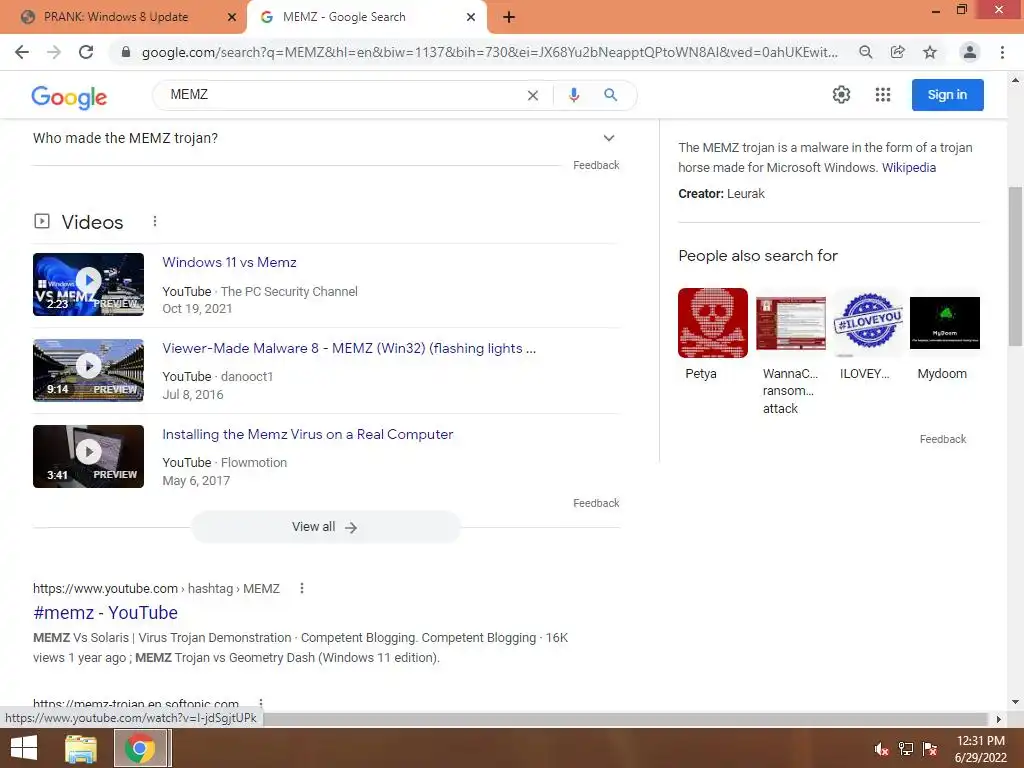1024x768 pixels.
Task: Open Action Center flag icon
Action: click(930, 749)
